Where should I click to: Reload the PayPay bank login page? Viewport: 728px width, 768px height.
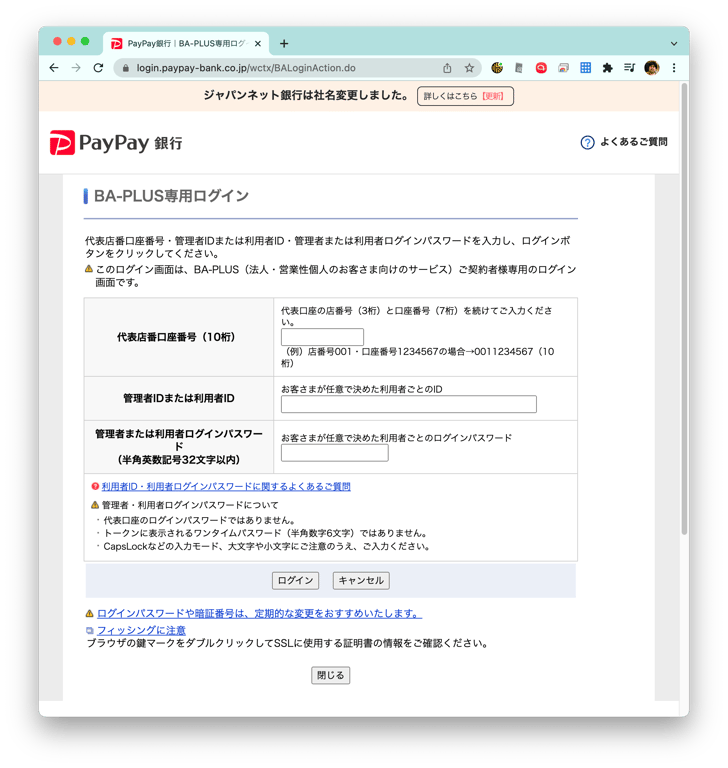coord(98,68)
